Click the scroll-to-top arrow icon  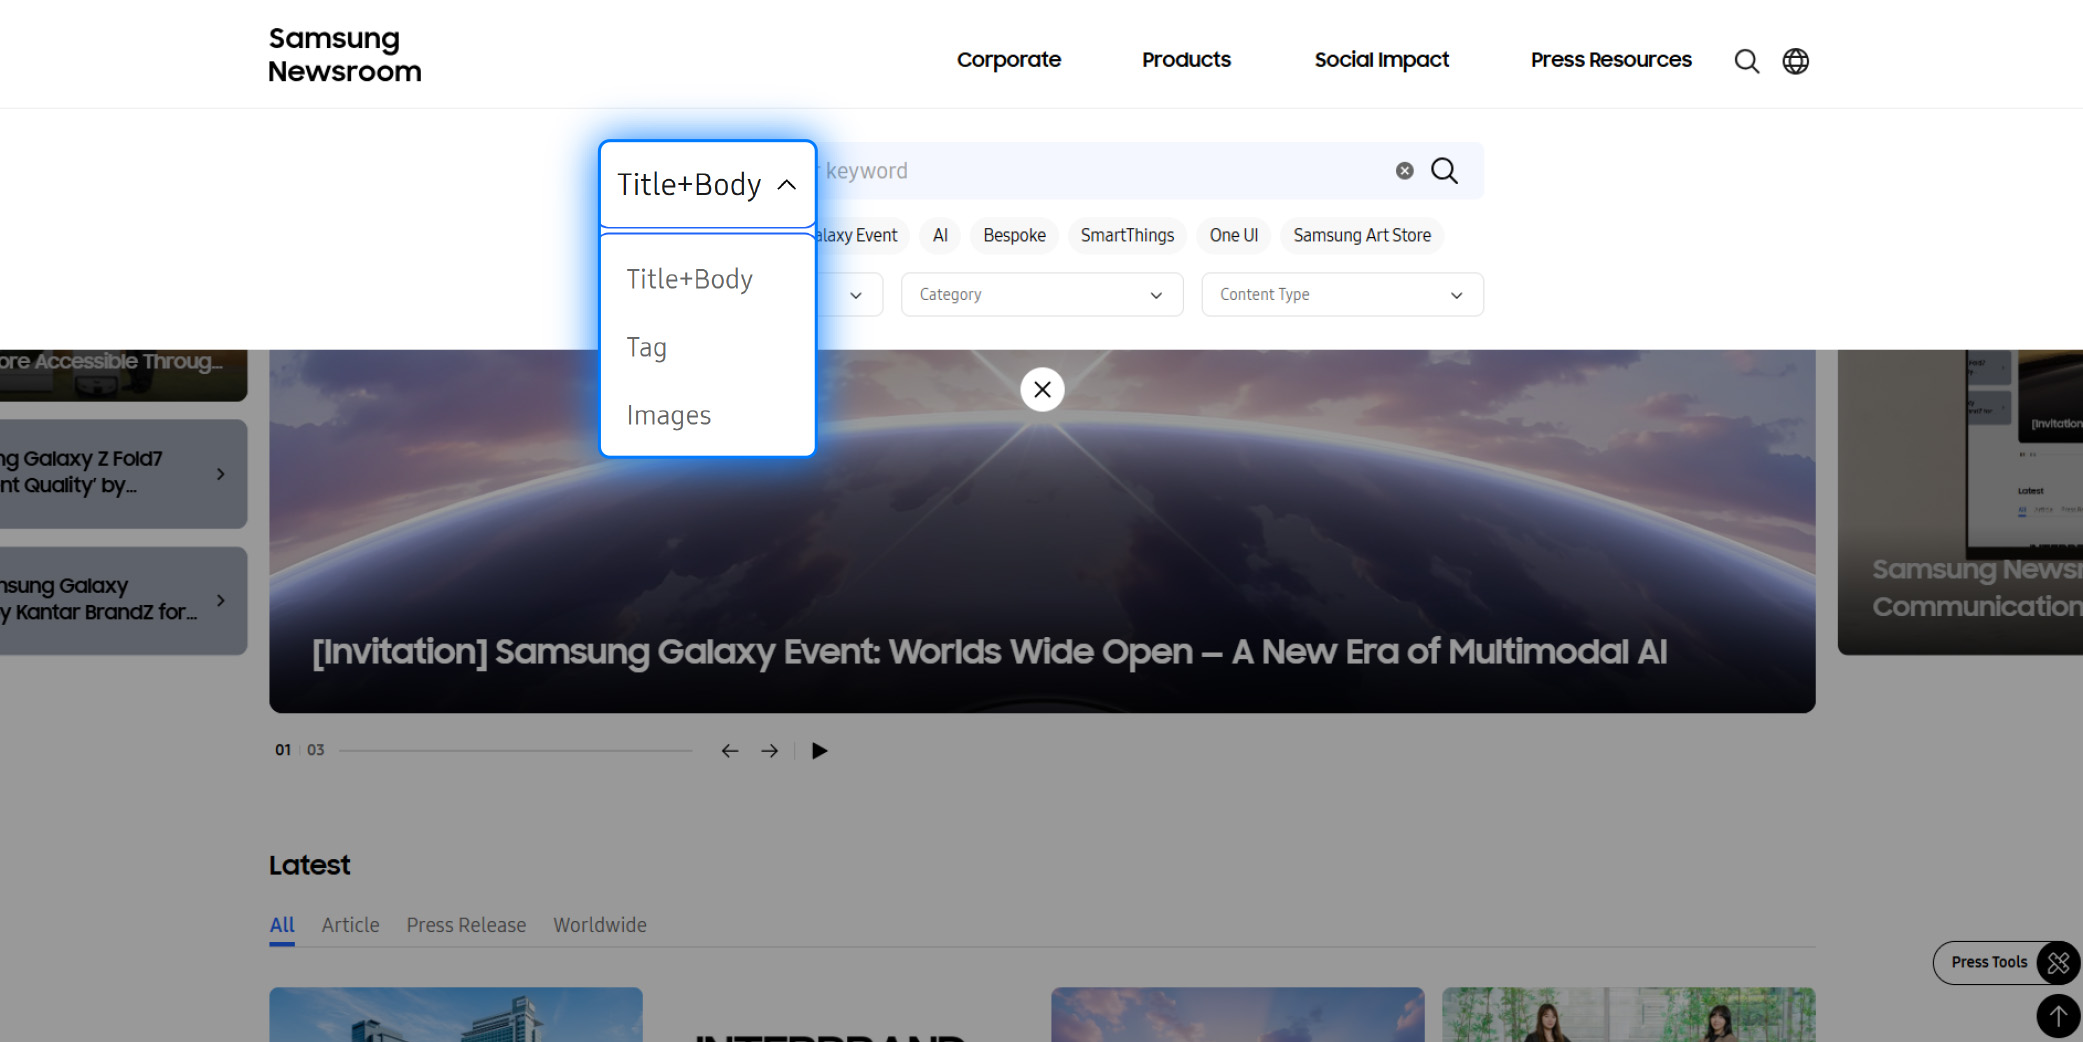pyautogui.click(x=2057, y=1016)
